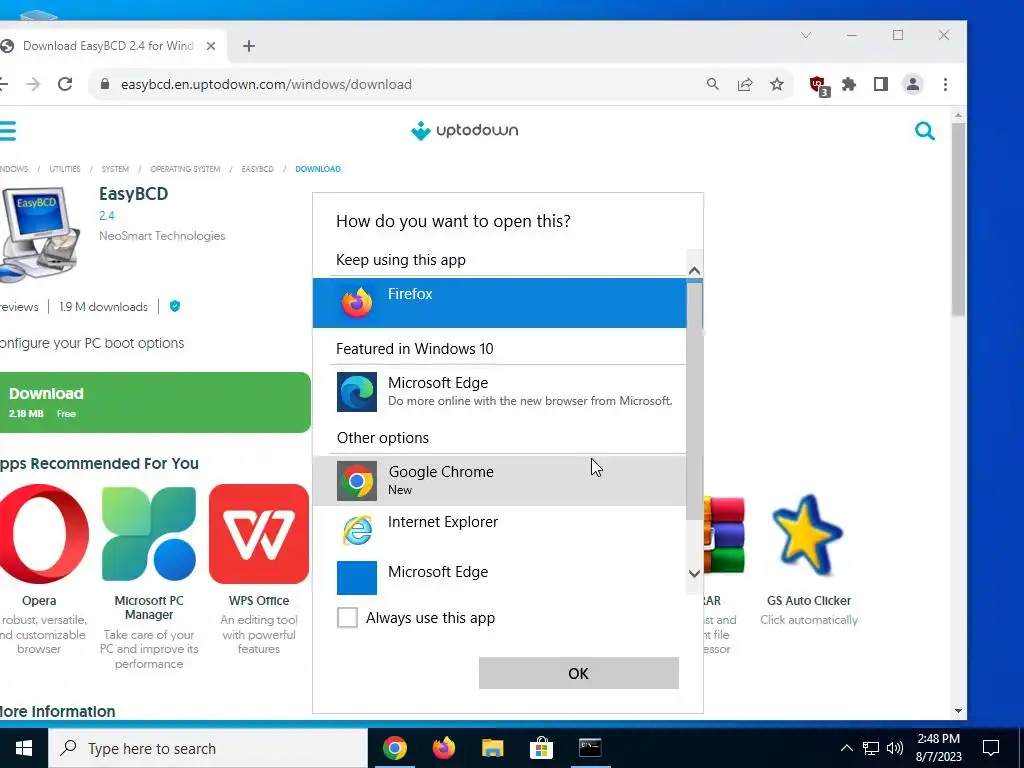Viewport: 1024px width, 768px height.
Task: Click the taskbar search box
Action: (x=208, y=748)
